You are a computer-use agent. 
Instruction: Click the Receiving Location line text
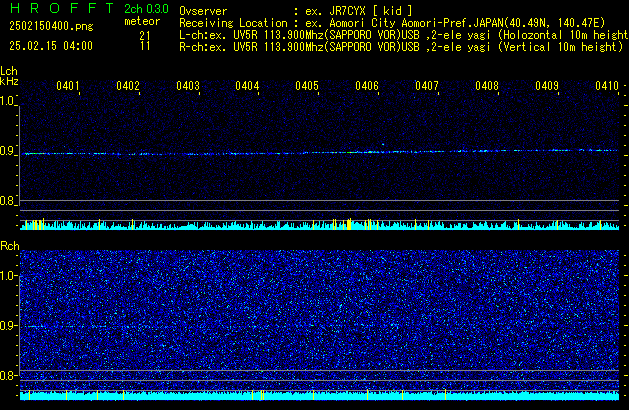coord(392,23)
